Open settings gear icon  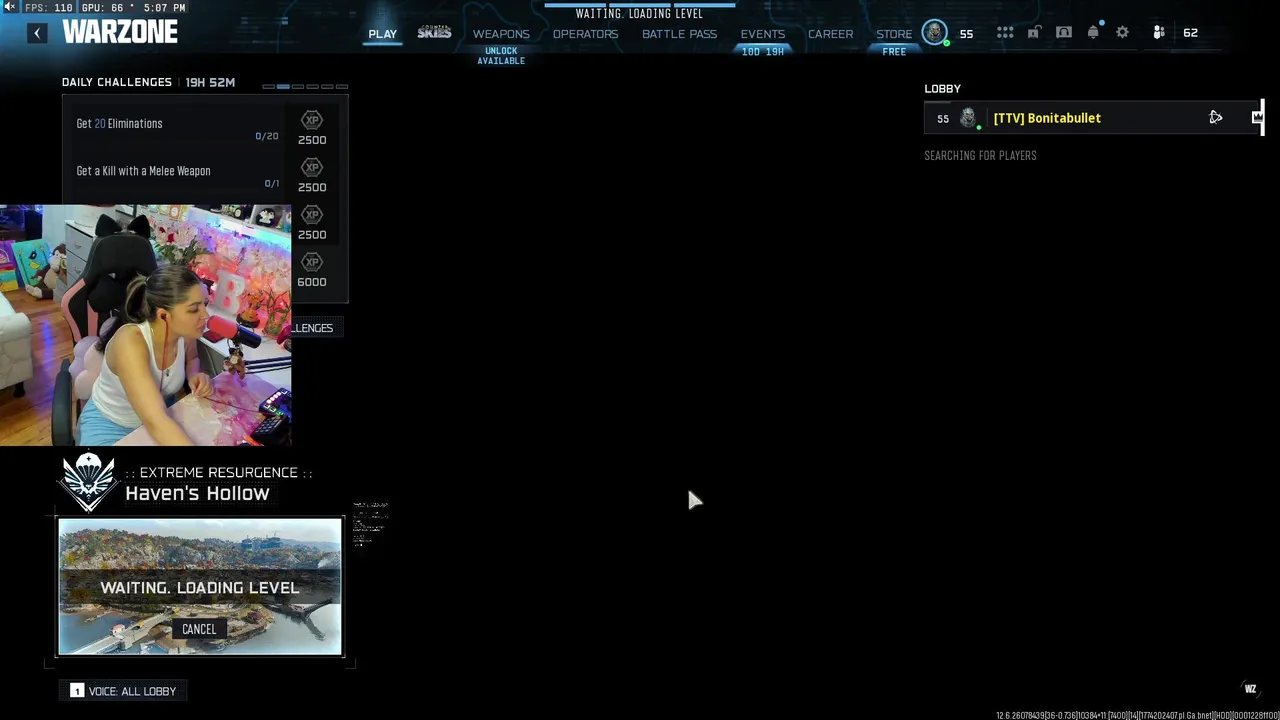pyautogui.click(x=1122, y=33)
